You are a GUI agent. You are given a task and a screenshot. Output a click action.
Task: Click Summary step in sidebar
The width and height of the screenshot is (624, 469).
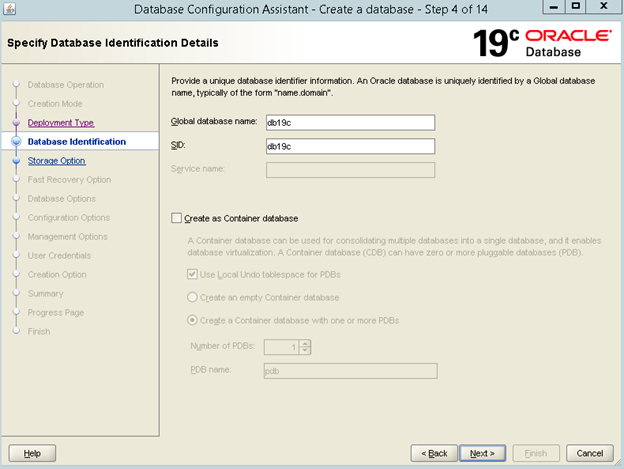(x=45, y=294)
